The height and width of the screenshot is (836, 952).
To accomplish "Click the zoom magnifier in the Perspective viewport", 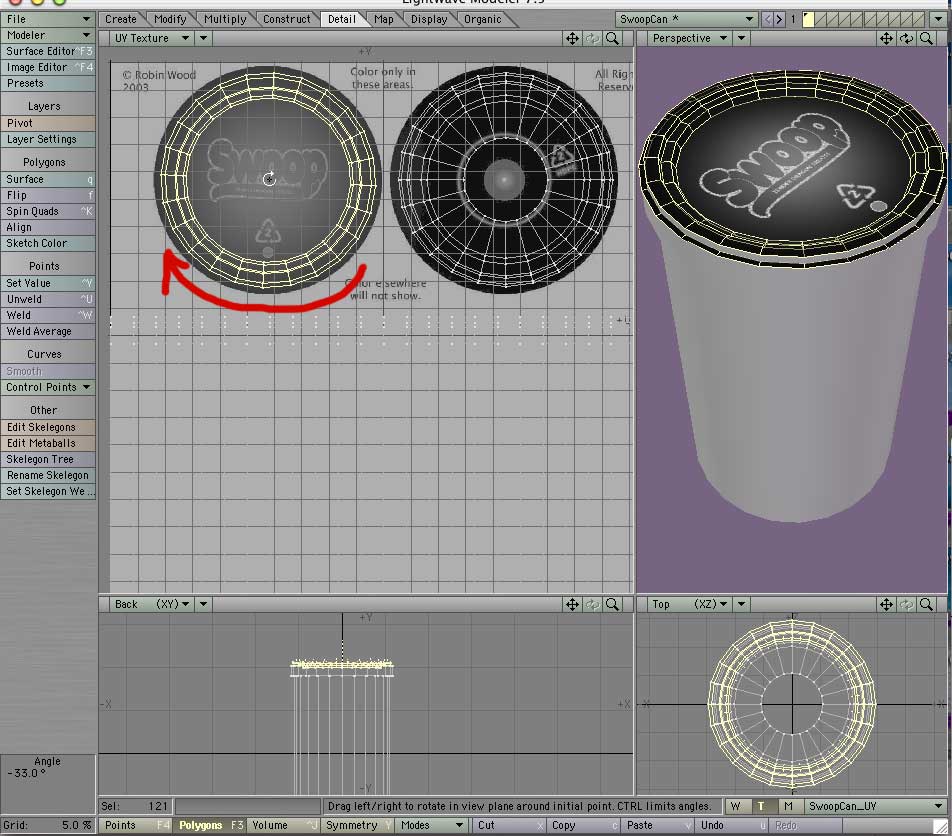I will coord(926,39).
